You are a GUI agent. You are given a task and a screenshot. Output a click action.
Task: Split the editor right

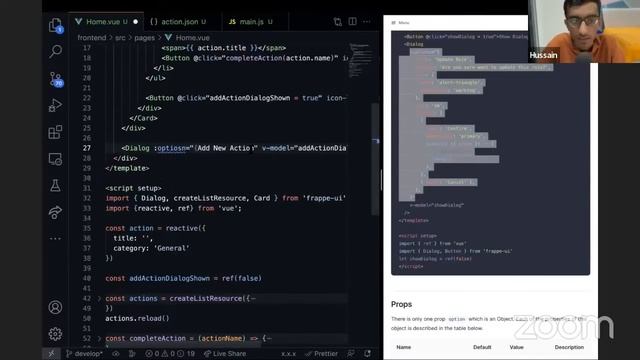point(352,22)
